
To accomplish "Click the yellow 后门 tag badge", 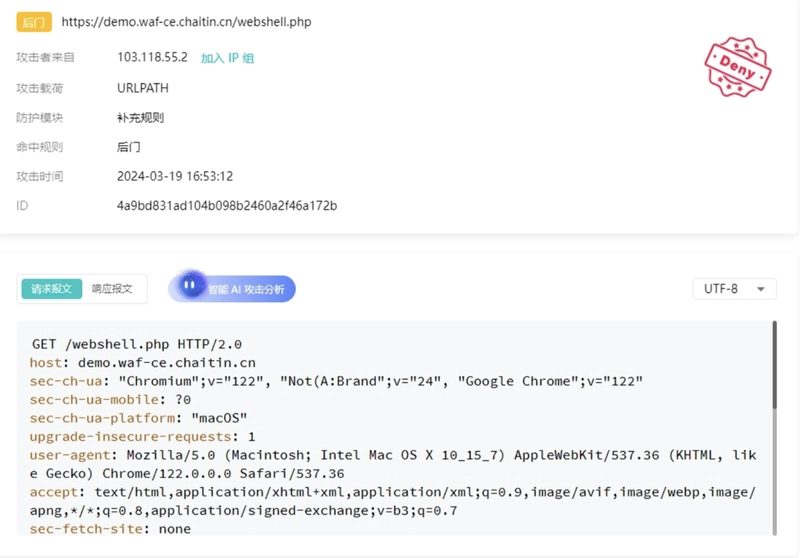I will pos(34,22).
